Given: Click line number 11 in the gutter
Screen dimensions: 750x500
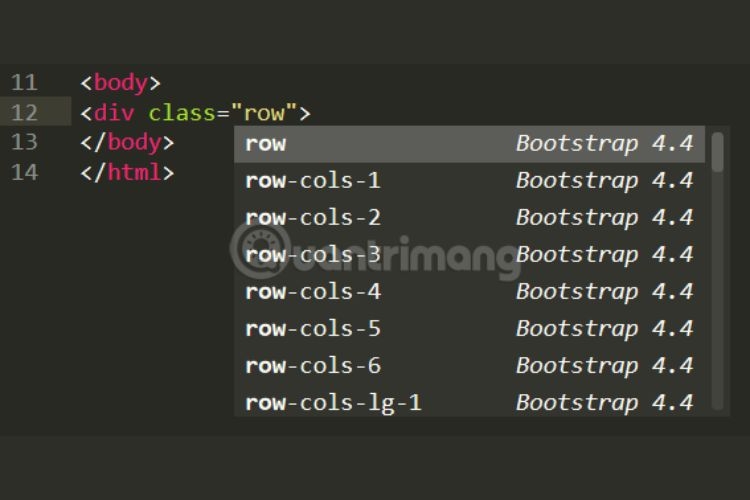Looking at the screenshot, I should point(24,83).
